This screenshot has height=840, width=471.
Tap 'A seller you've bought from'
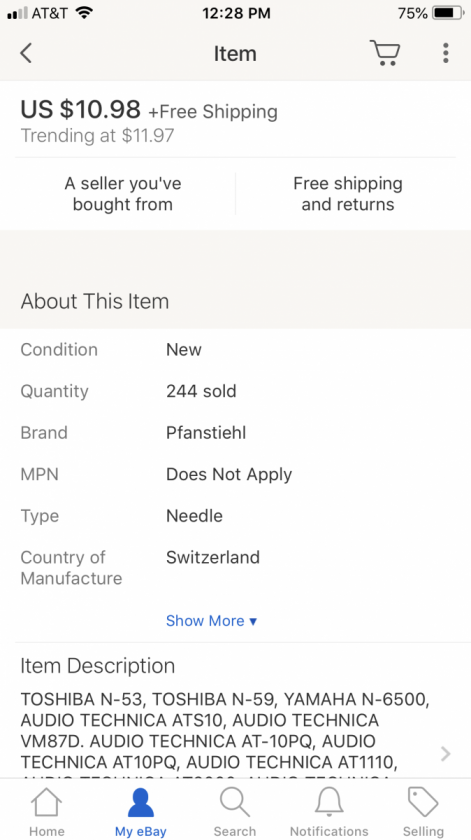(x=123, y=194)
